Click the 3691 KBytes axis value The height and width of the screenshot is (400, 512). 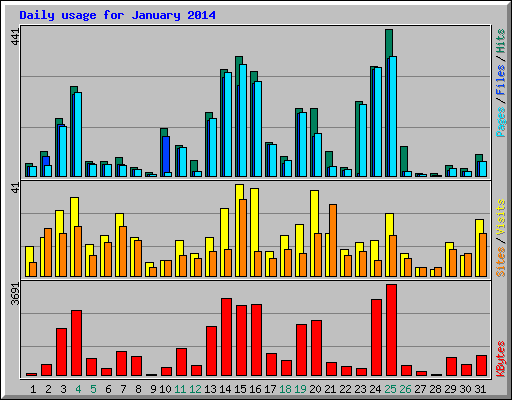click(x=16, y=294)
